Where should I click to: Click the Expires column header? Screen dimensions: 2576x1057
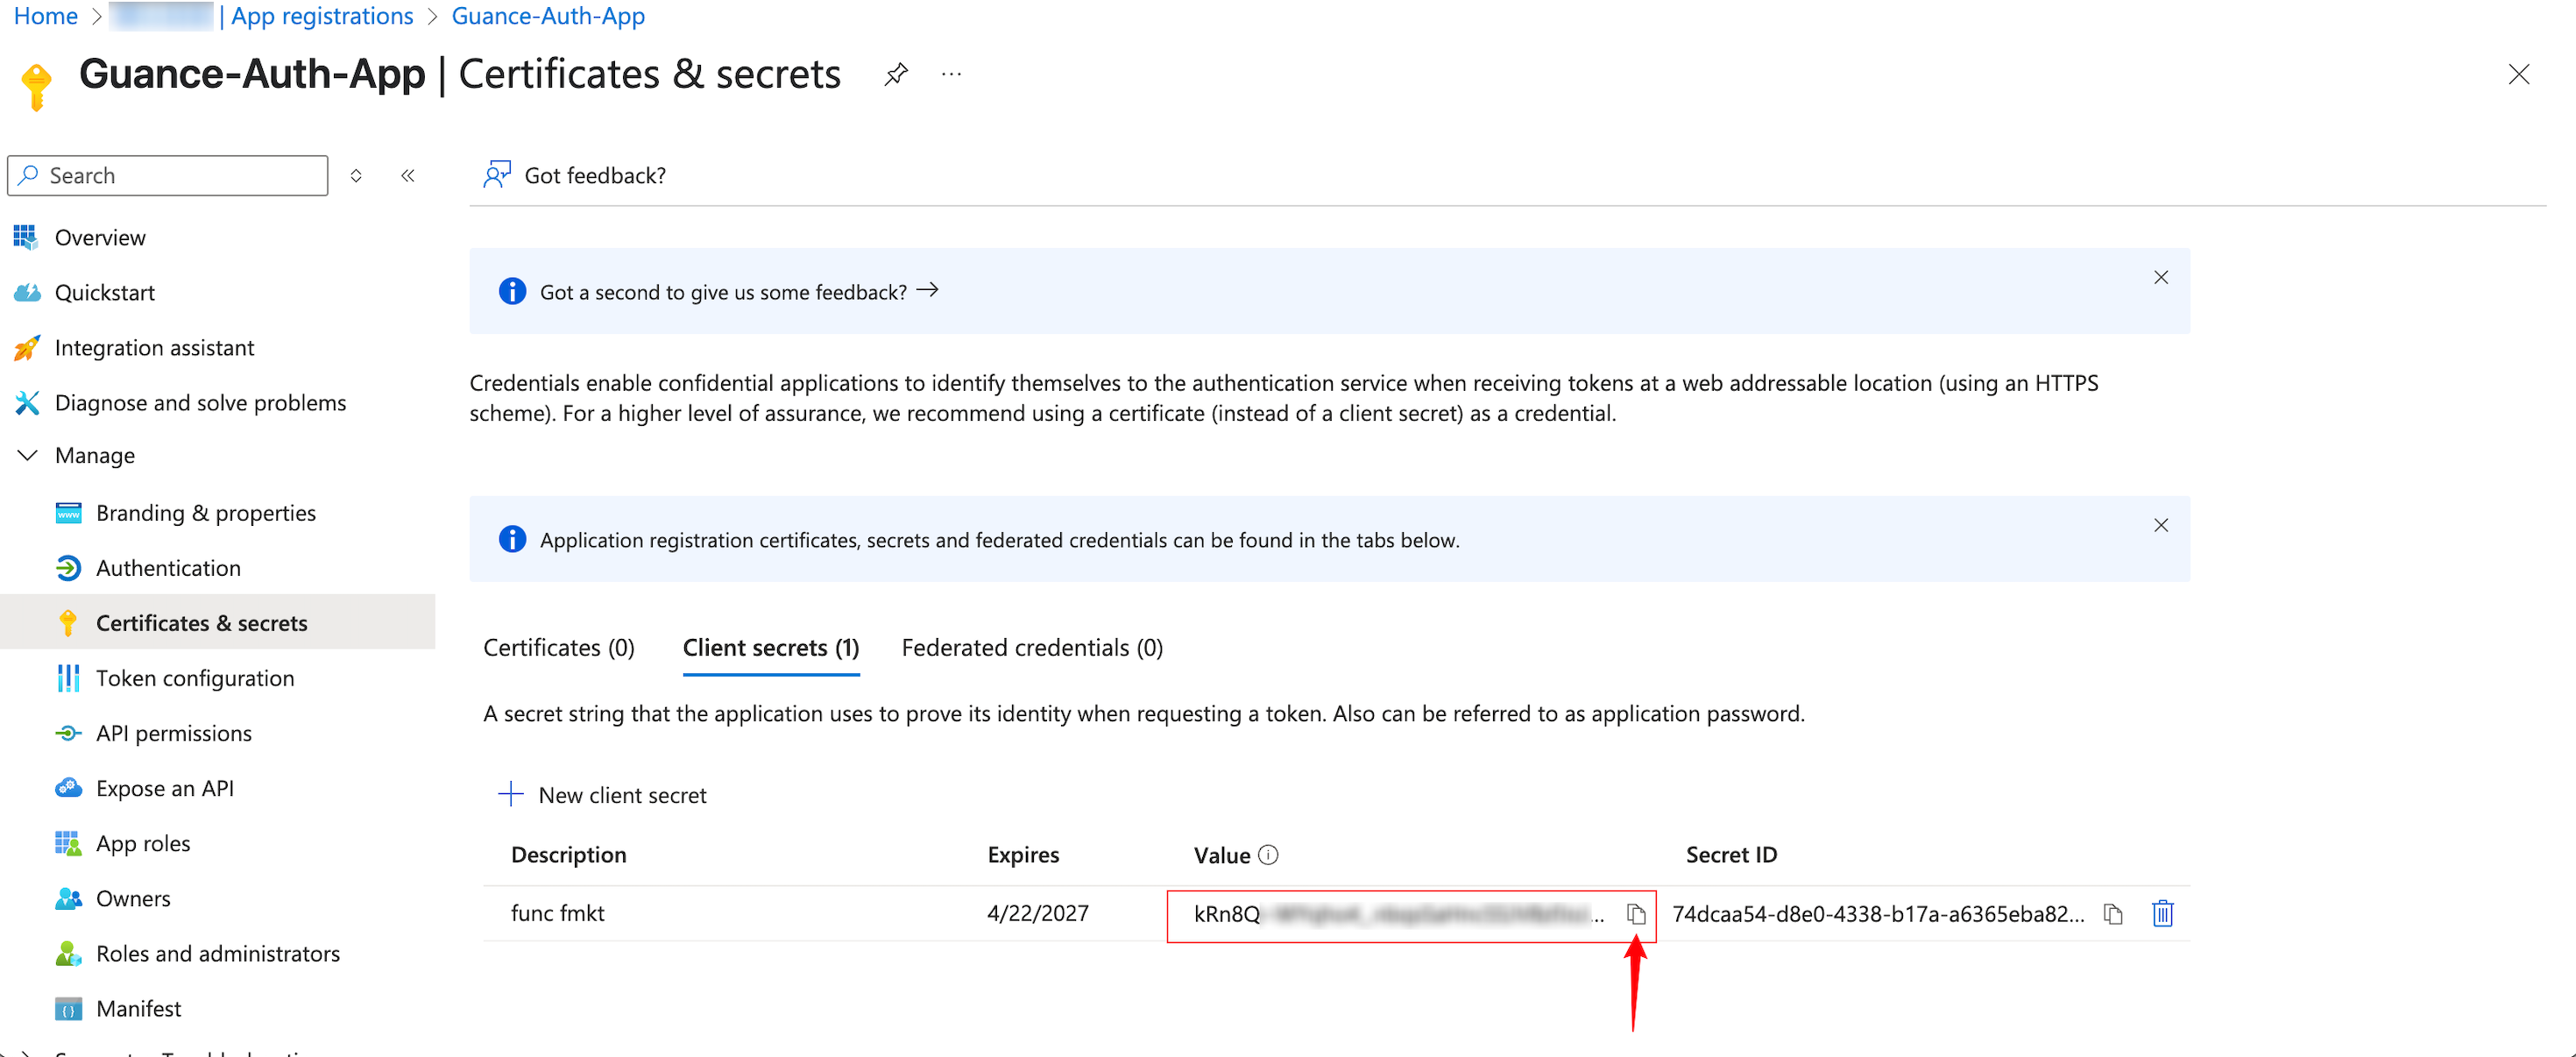[x=1023, y=855]
